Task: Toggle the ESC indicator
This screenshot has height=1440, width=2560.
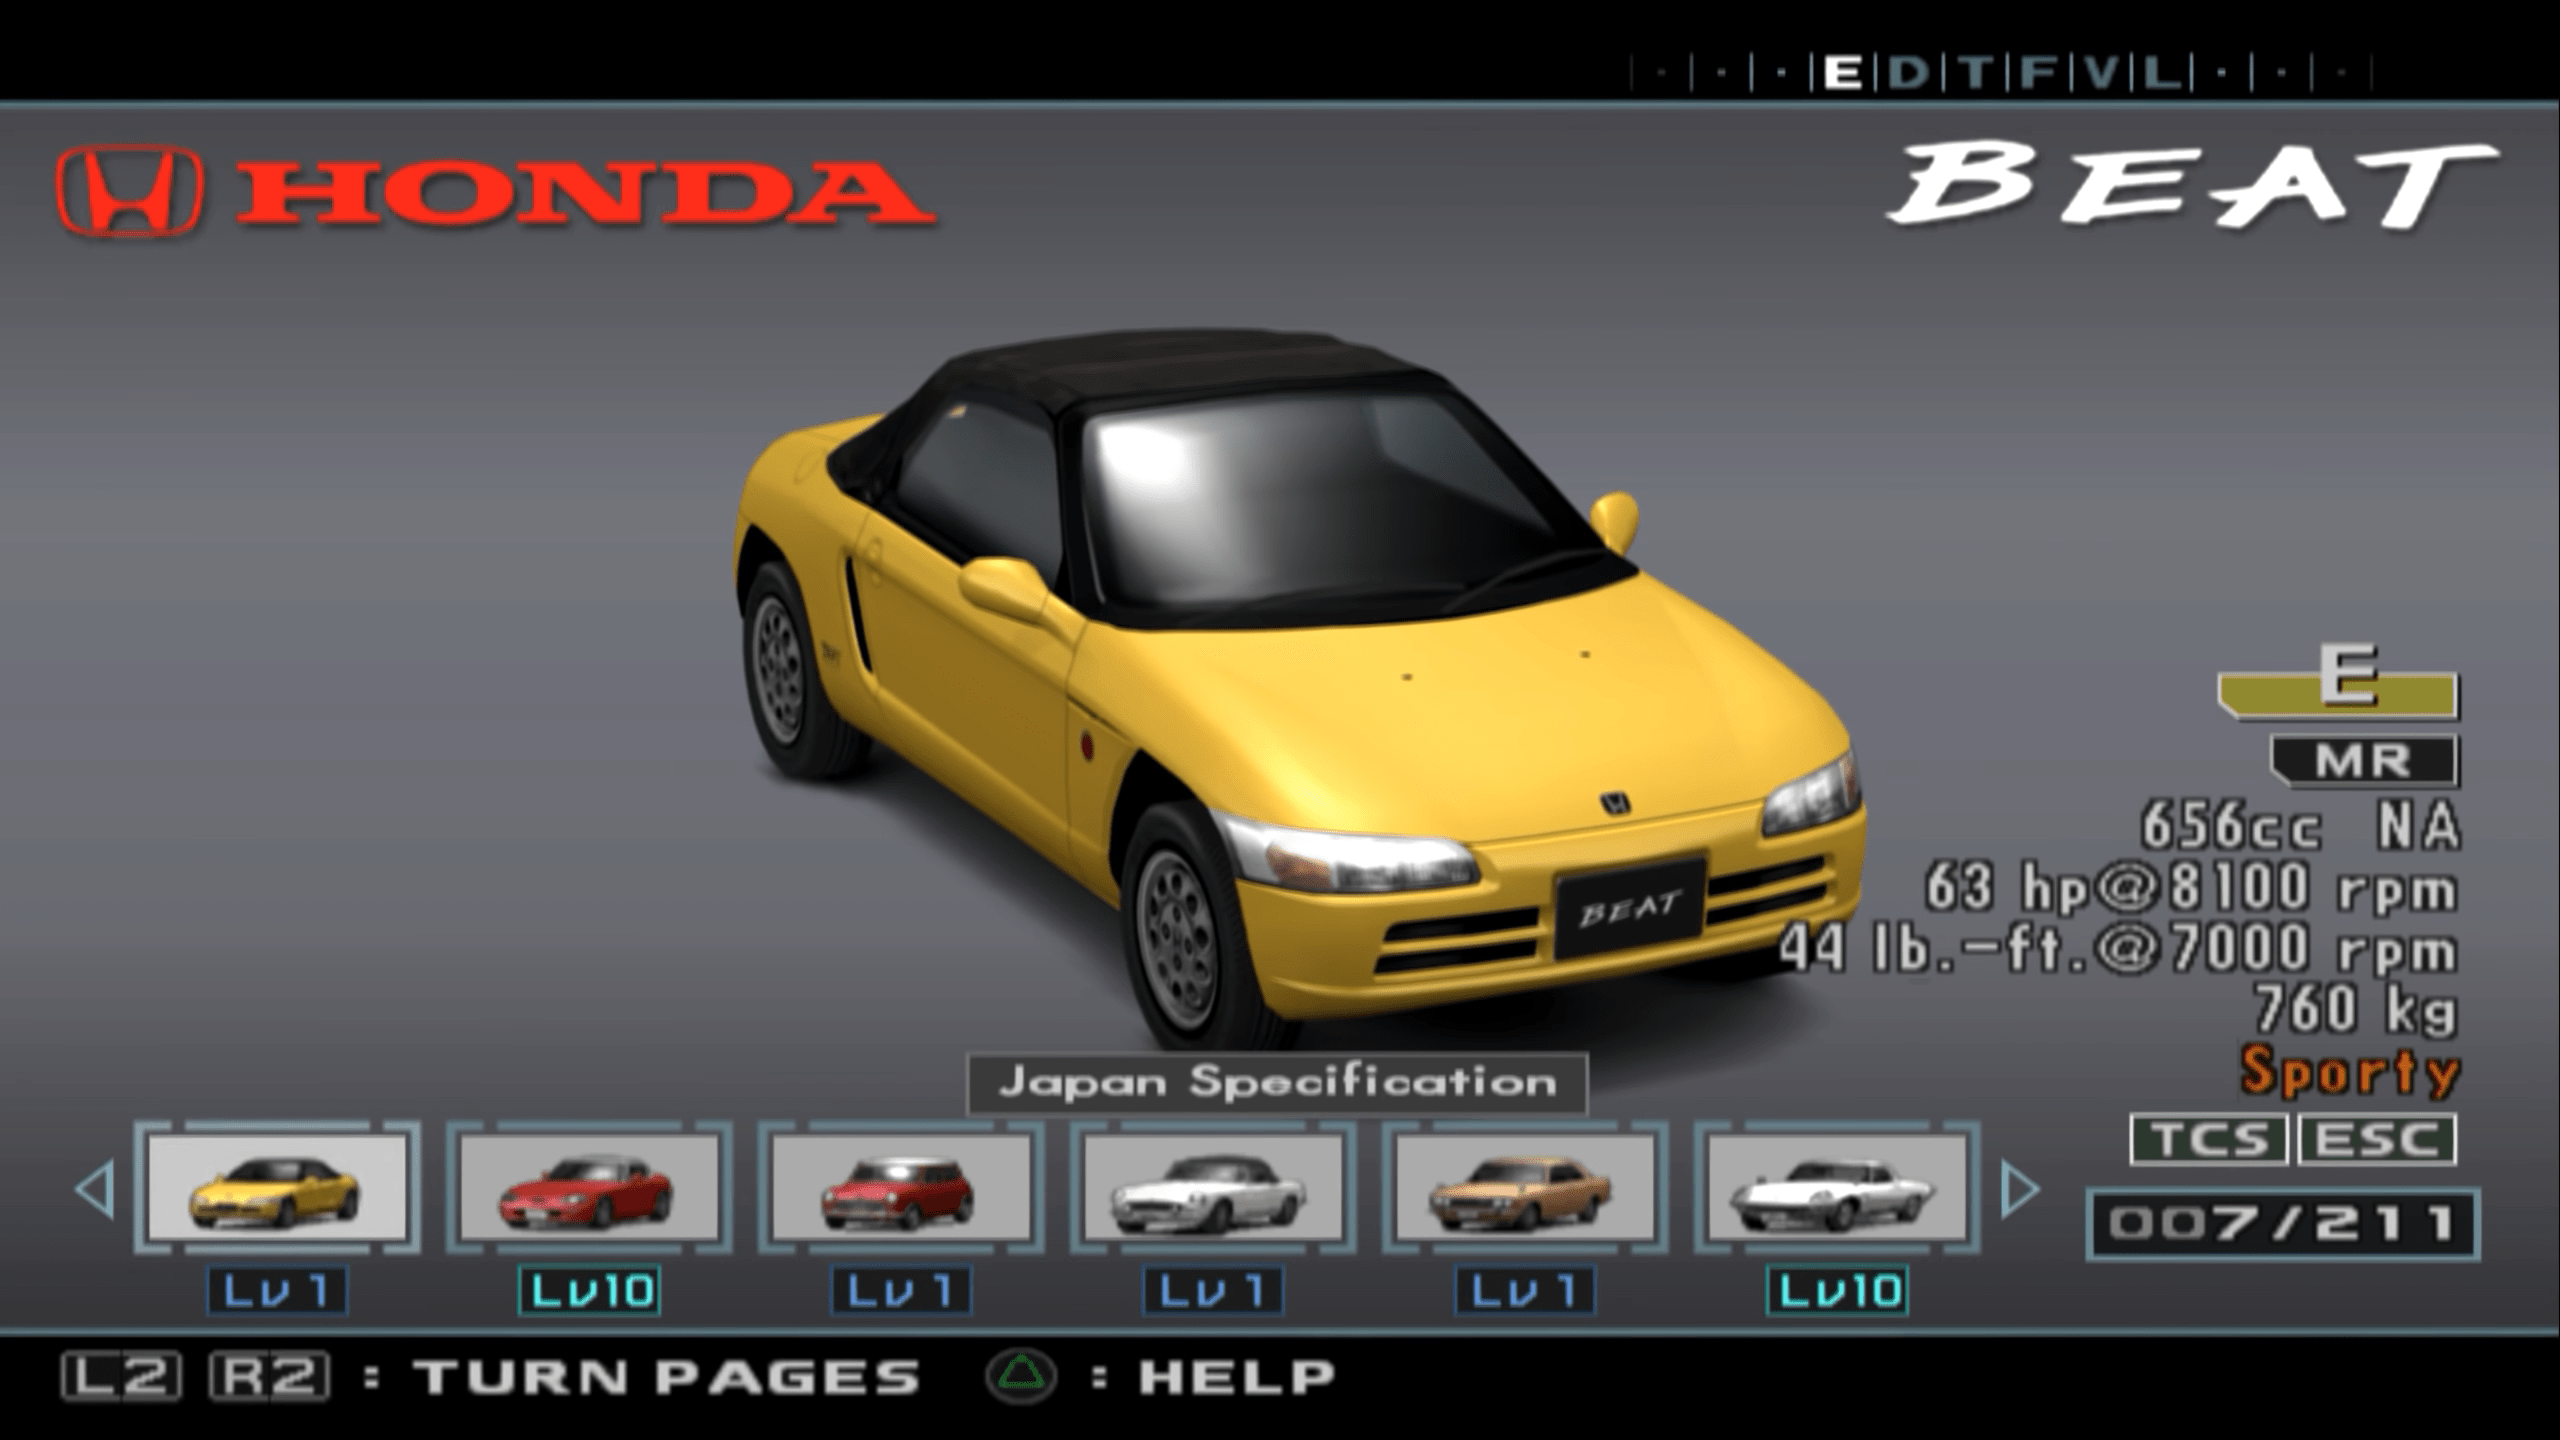Action: pos(2376,1140)
